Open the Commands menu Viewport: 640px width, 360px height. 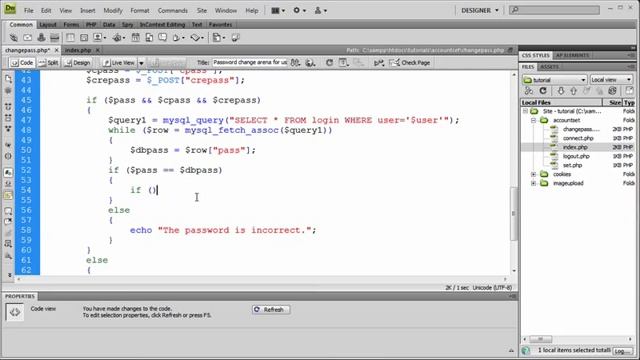coord(173,10)
